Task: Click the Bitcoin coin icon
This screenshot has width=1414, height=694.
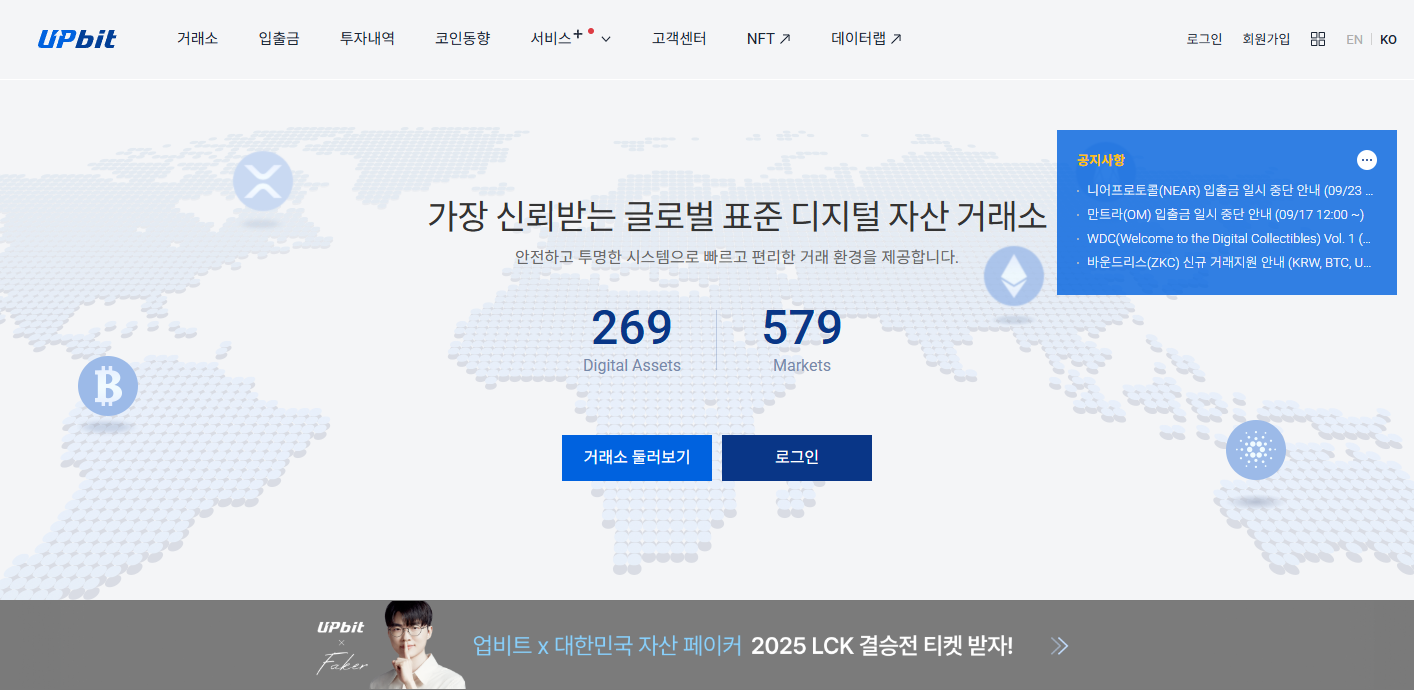Action: 108,386
